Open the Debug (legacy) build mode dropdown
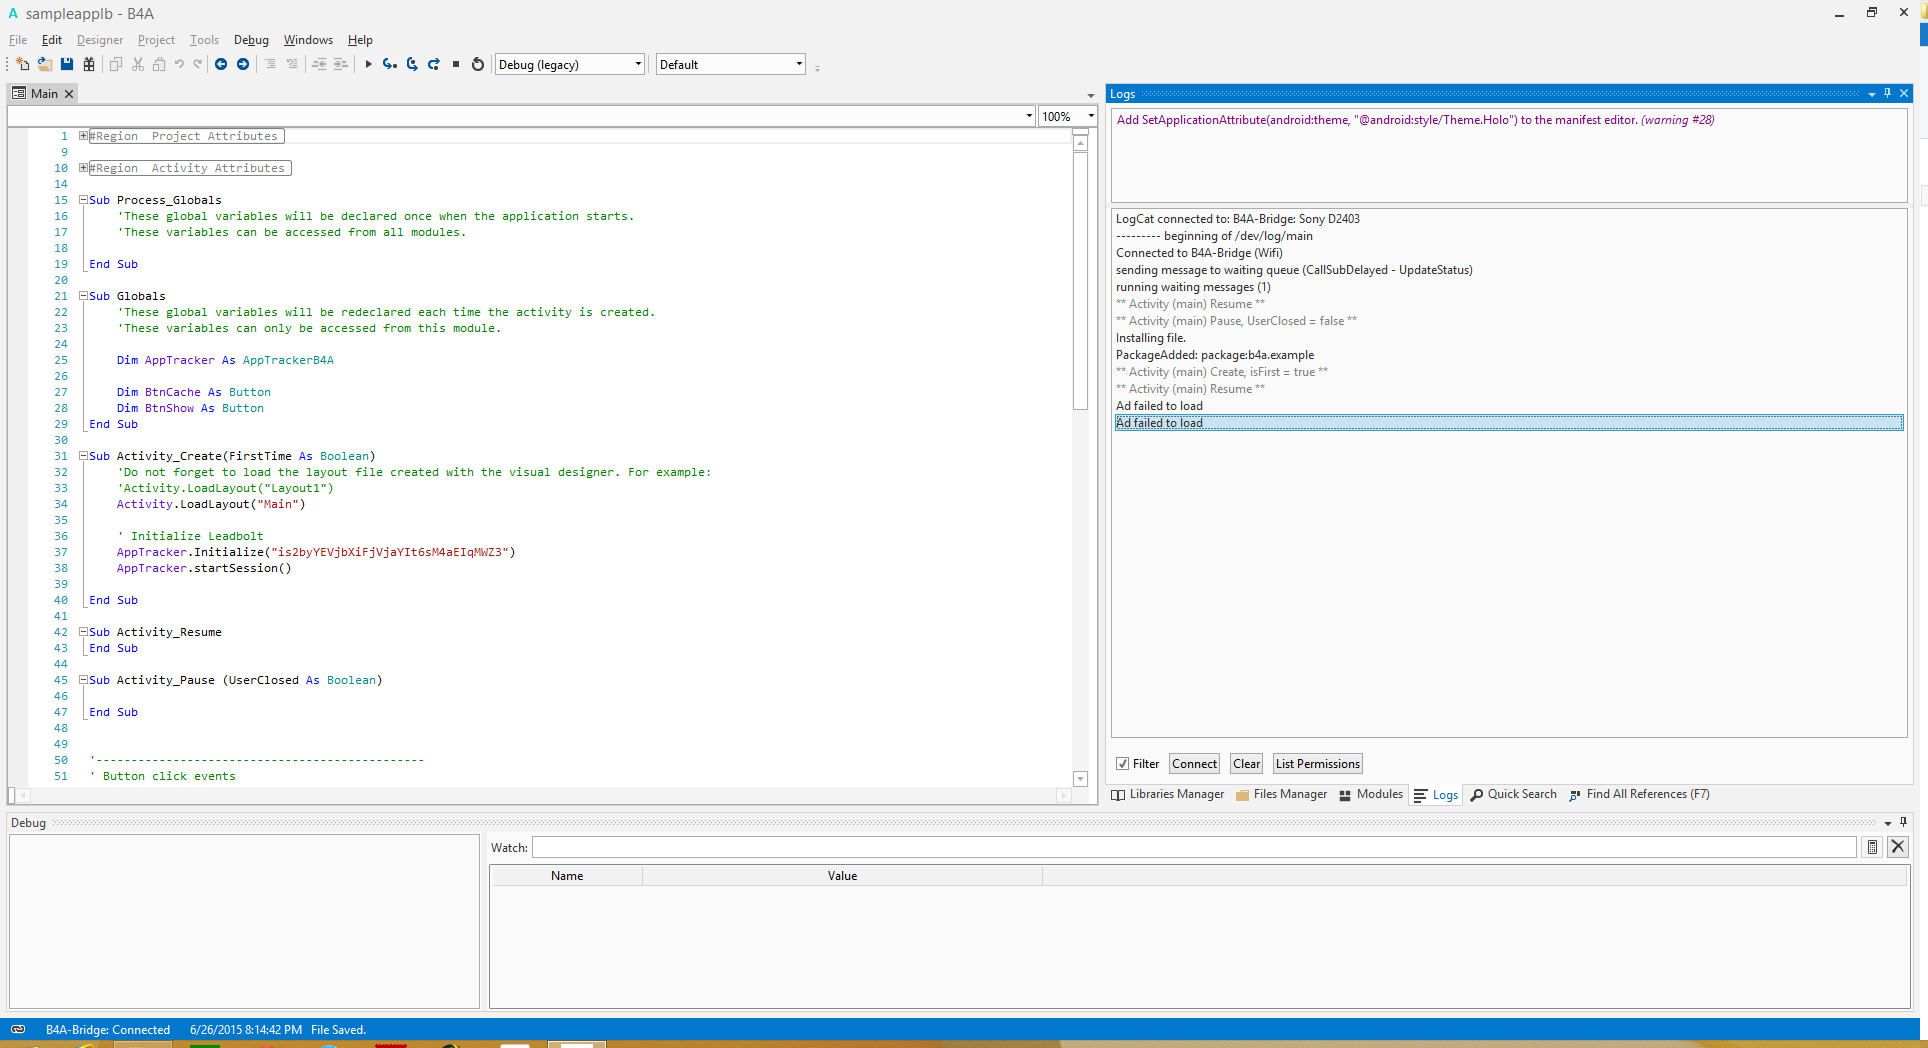Screen dimensions: 1928x1048 pyautogui.click(x=638, y=65)
